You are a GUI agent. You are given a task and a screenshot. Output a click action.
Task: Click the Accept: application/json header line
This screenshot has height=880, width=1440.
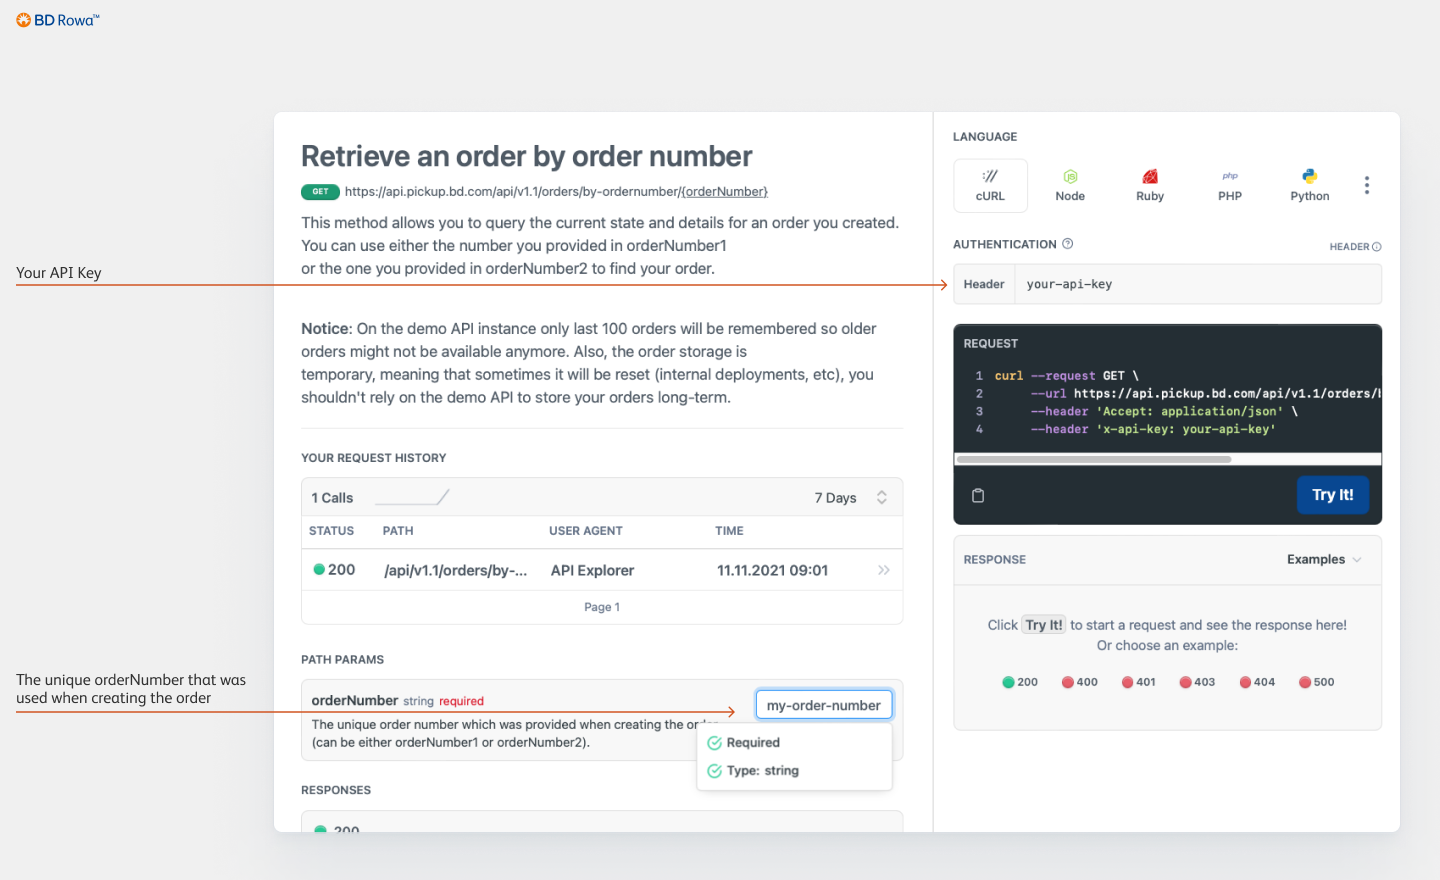(x=1164, y=412)
